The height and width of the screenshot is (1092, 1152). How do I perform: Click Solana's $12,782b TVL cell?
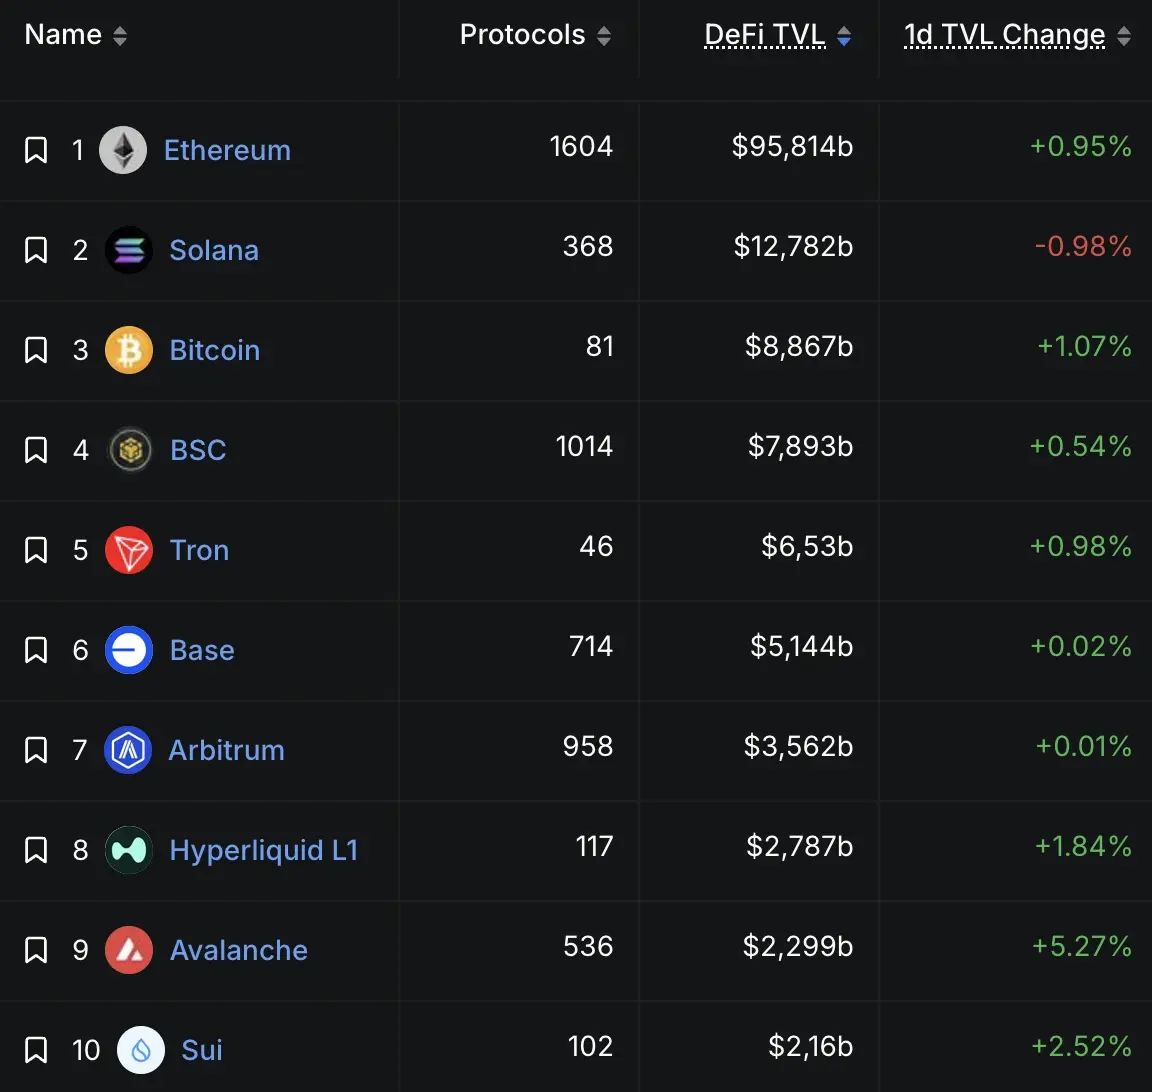click(x=793, y=247)
